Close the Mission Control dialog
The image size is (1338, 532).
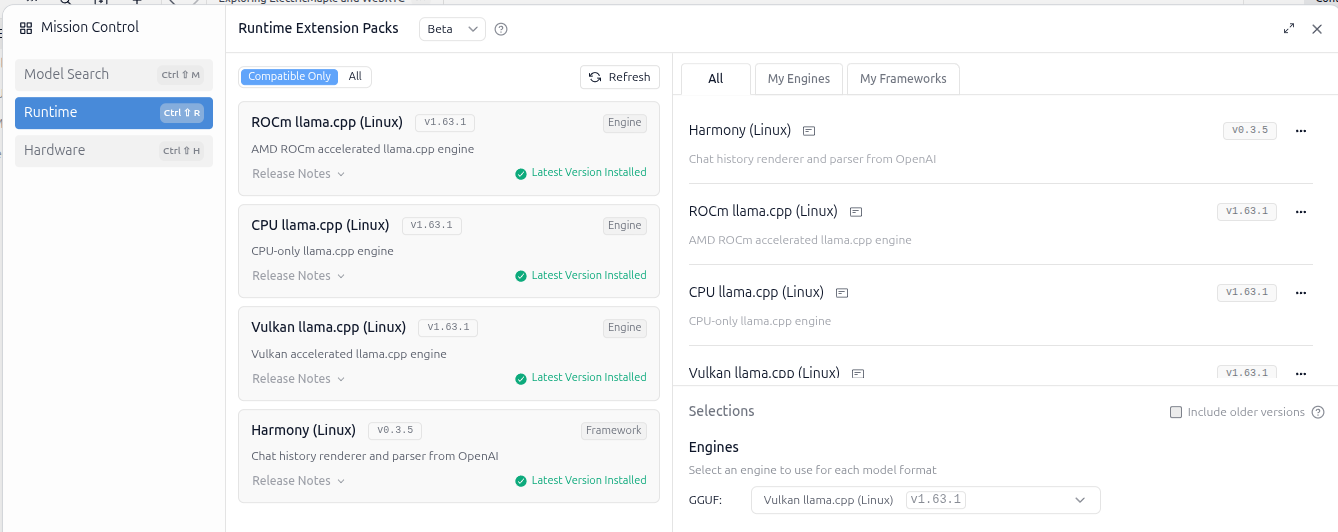click(x=1317, y=29)
